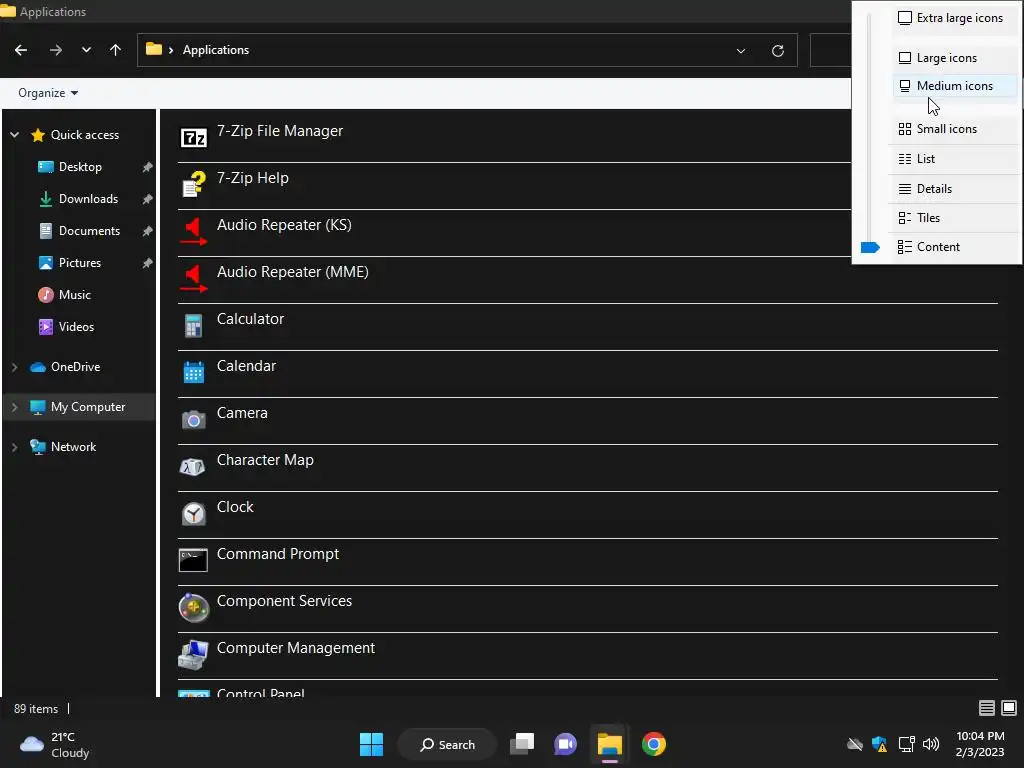Open Music in the sidebar
Image resolution: width=1024 pixels, height=768 pixels.
point(64,295)
